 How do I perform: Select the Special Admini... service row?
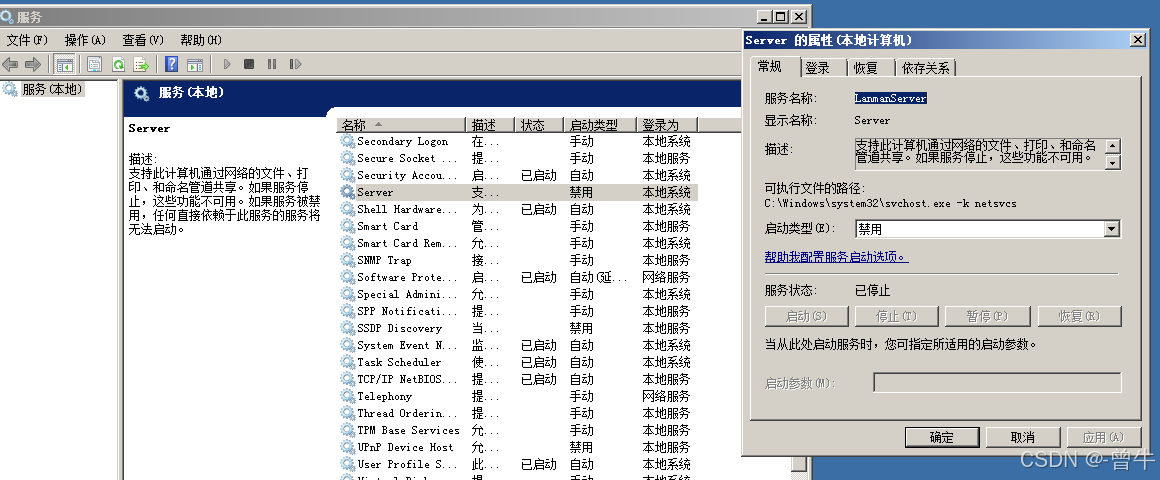tap(518, 294)
